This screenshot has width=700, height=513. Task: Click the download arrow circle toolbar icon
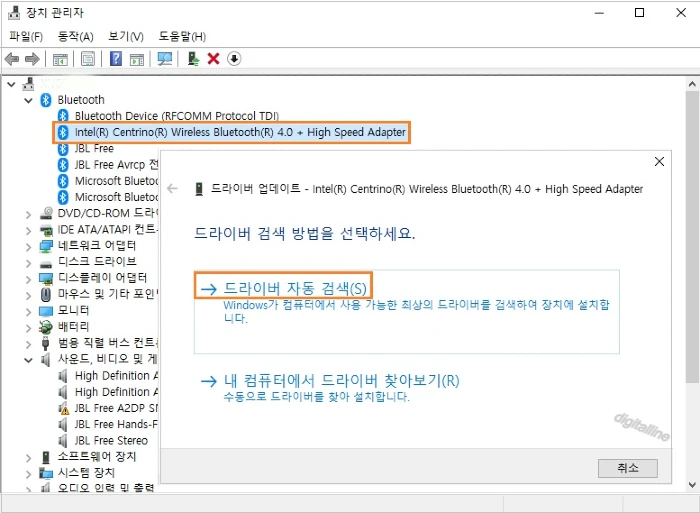[234, 58]
